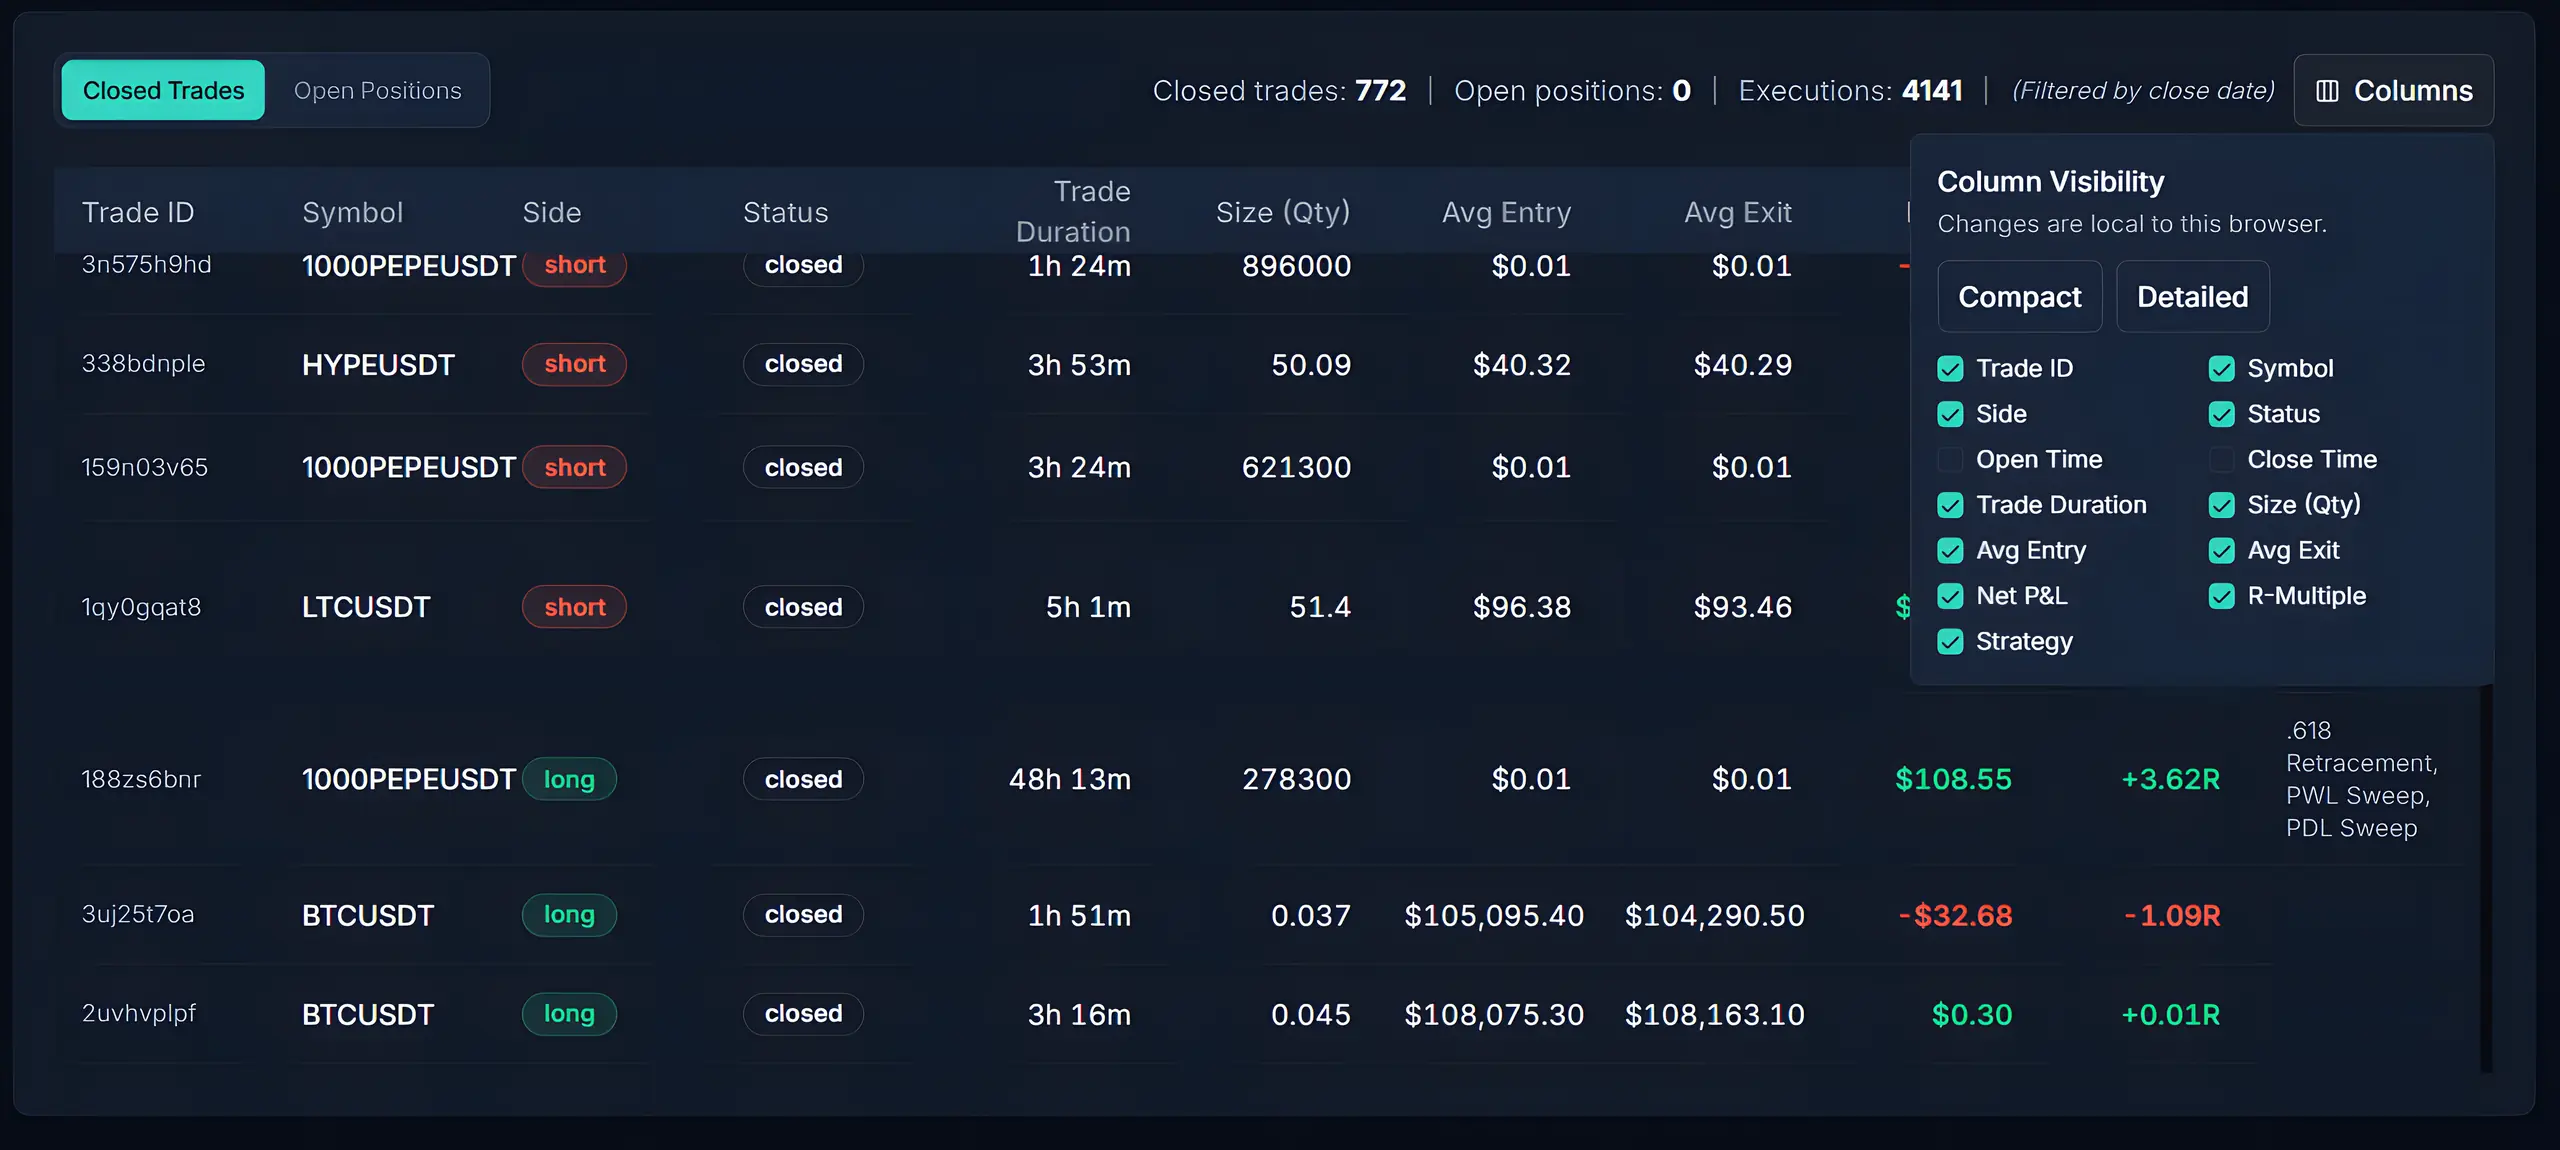Disable the Strategy column checkbox
This screenshot has width=2560, height=1150.
tap(1949, 641)
